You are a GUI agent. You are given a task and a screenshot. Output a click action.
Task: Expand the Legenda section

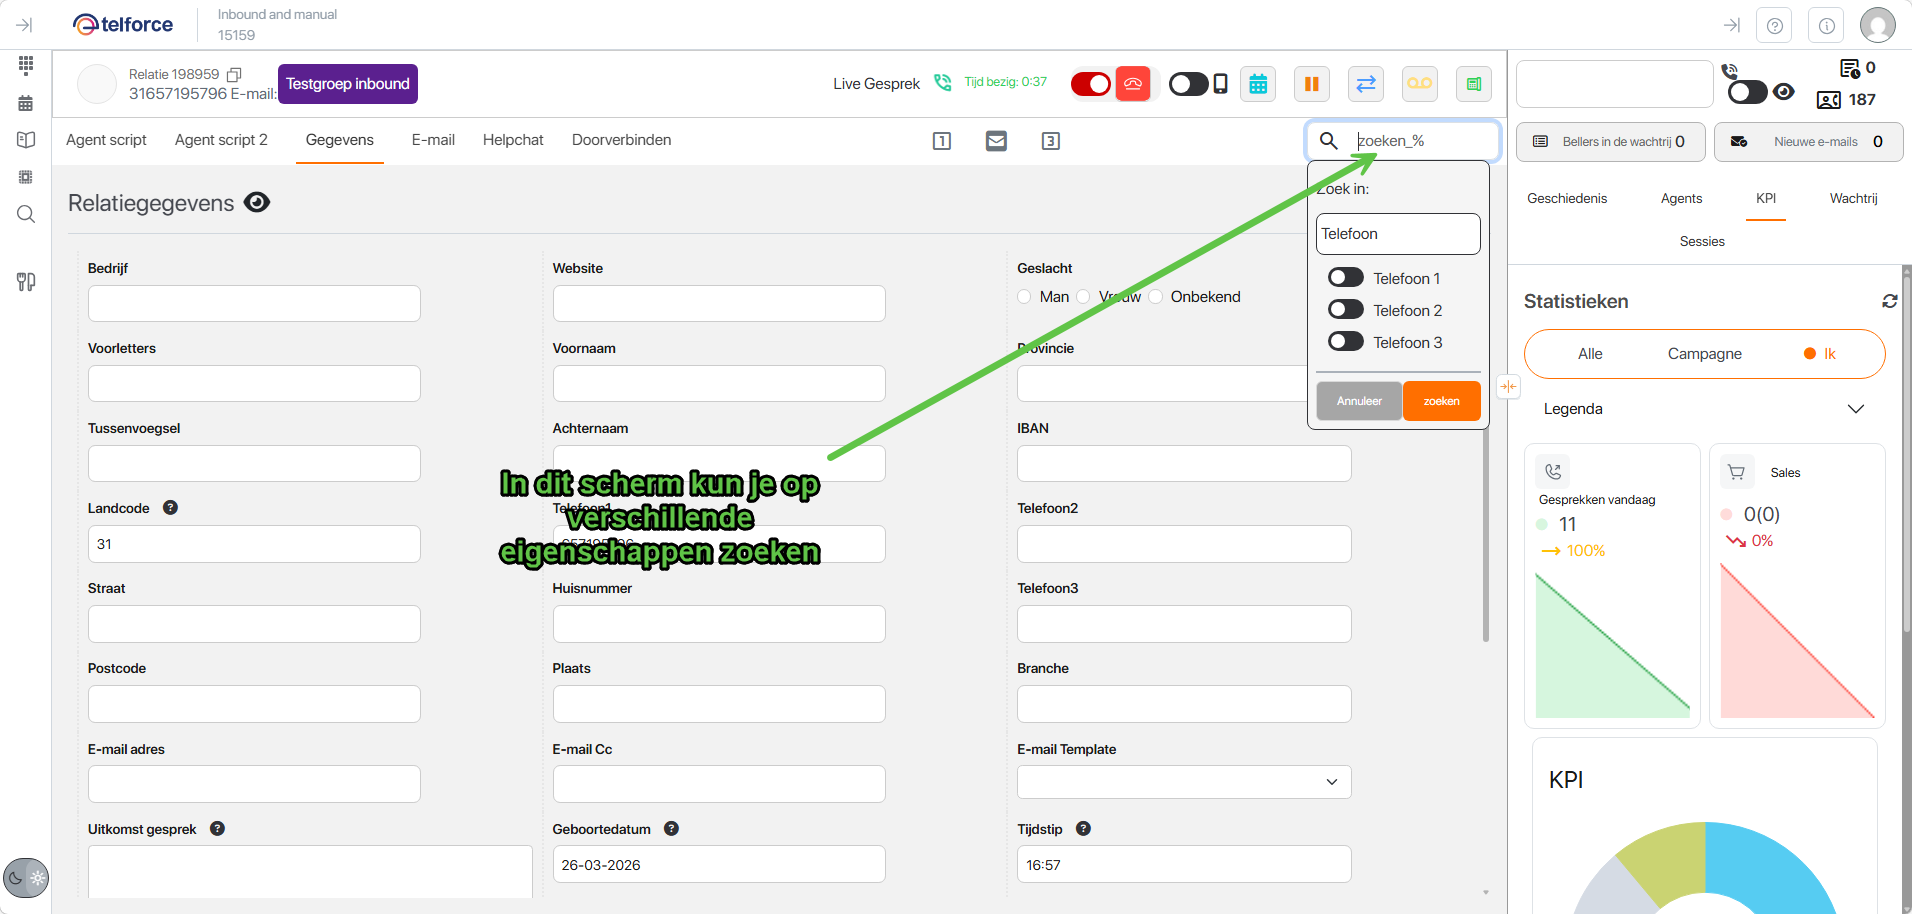[x=1855, y=409]
